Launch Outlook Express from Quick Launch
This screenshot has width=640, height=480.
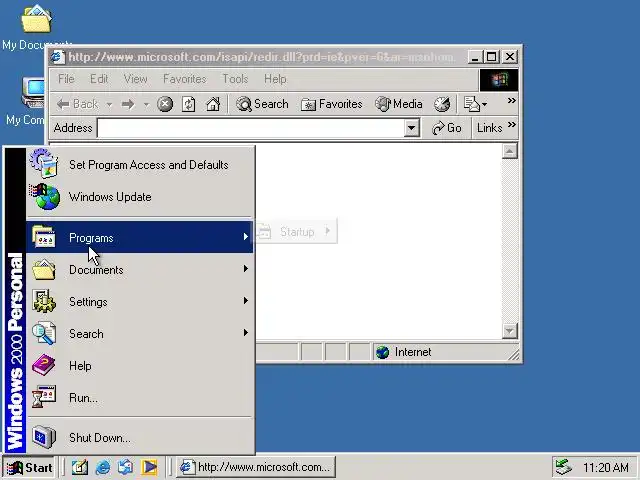[x=125, y=467]
